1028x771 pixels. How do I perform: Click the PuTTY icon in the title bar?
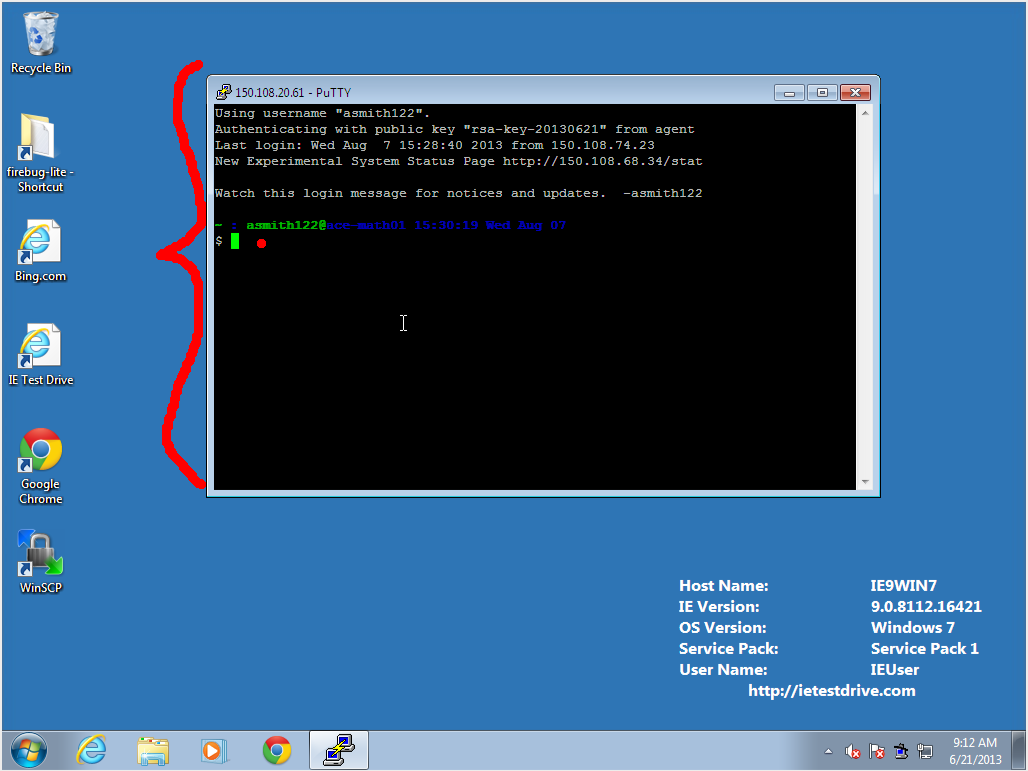tap(224, 93)
